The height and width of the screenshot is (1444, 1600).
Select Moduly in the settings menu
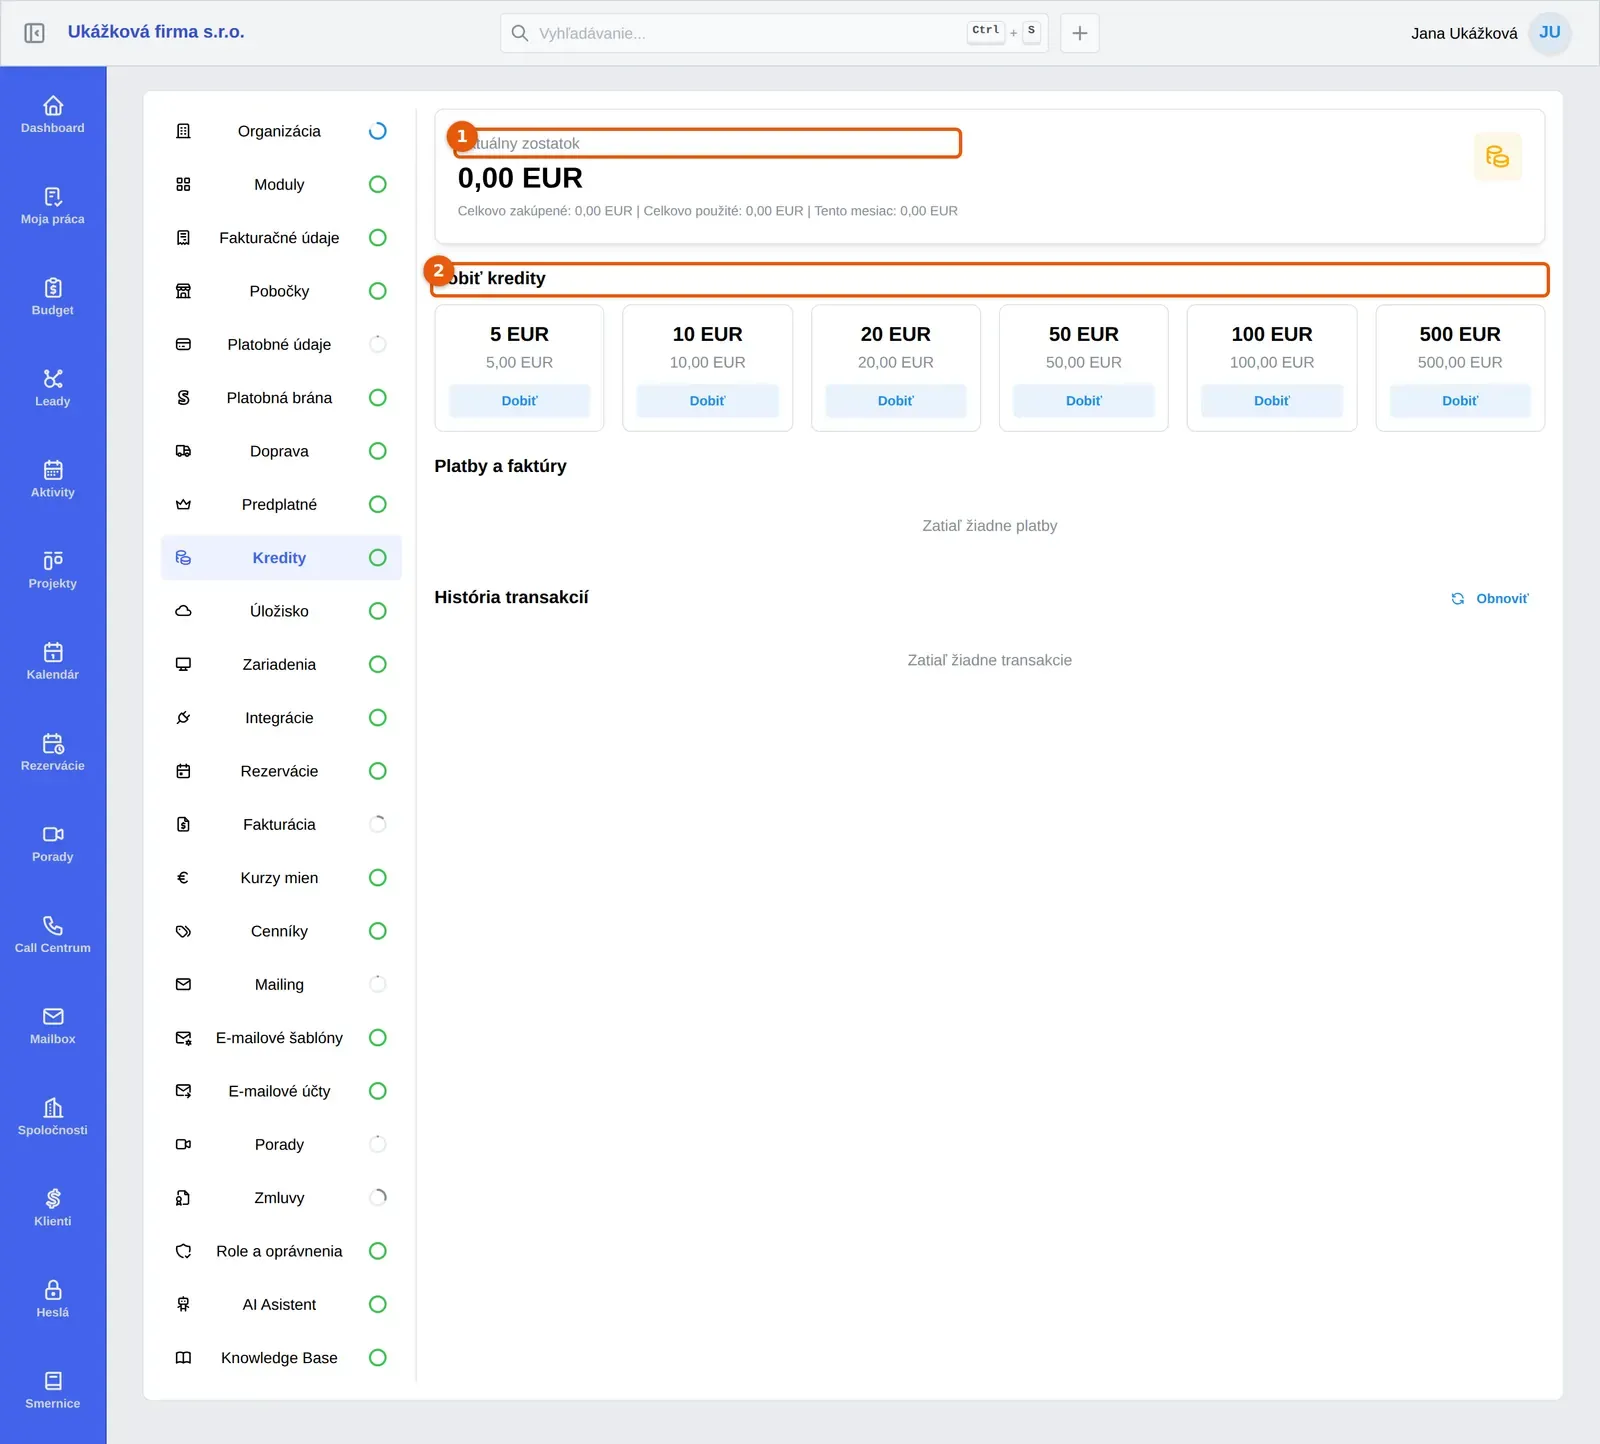click(281, 184)
